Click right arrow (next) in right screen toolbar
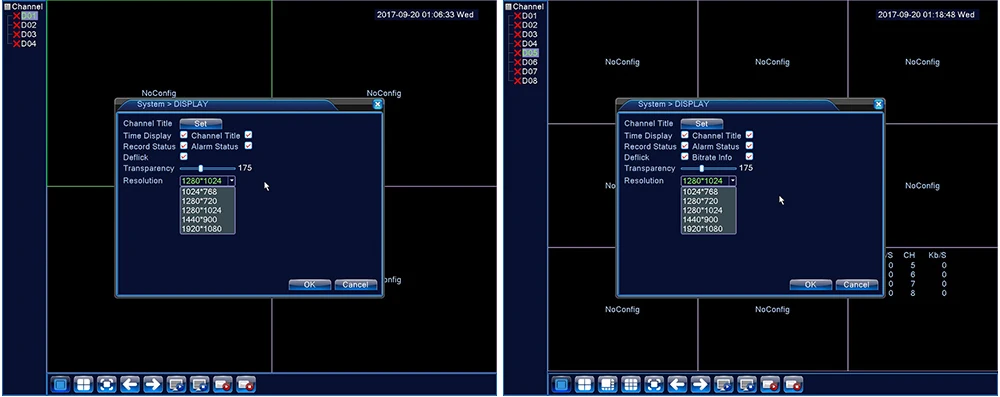The width and height of the screenshot is (1000, 397). tap(700, 384)
